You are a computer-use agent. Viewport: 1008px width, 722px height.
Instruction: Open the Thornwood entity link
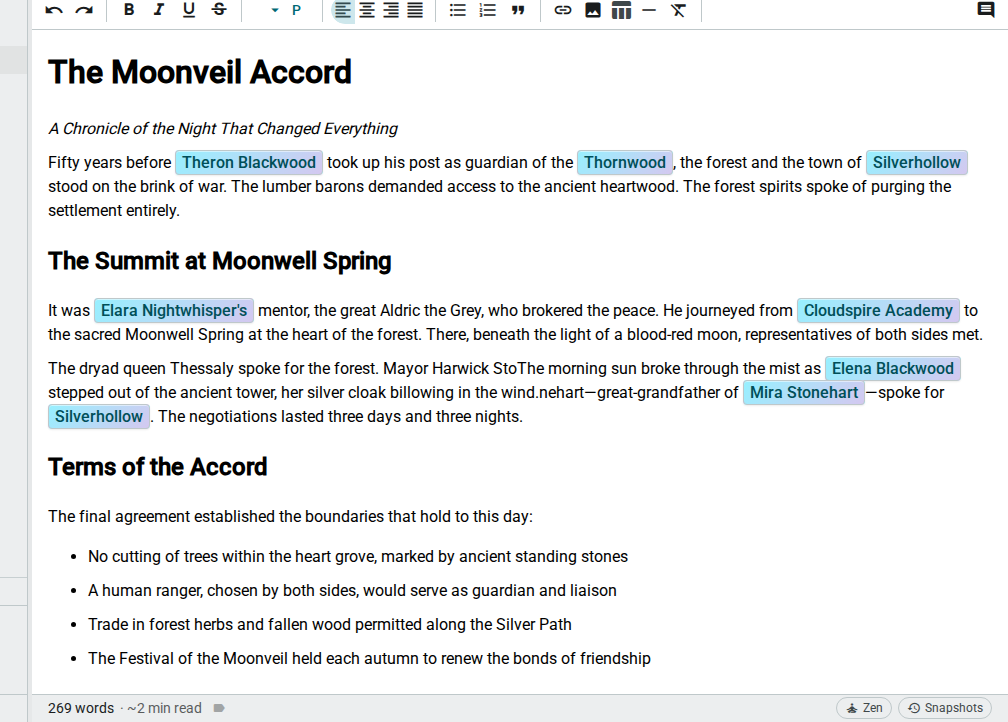(625, 163)
